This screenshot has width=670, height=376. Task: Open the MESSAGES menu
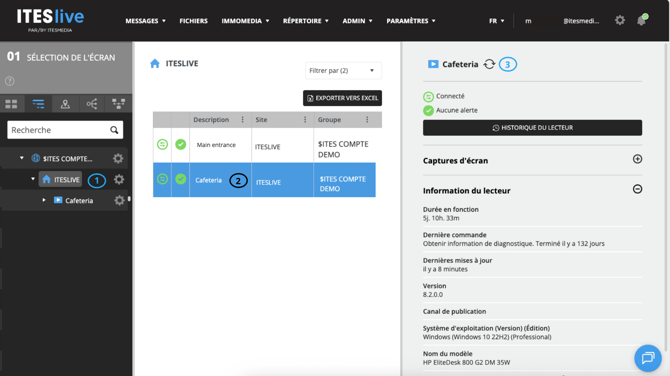click(145, 21)
